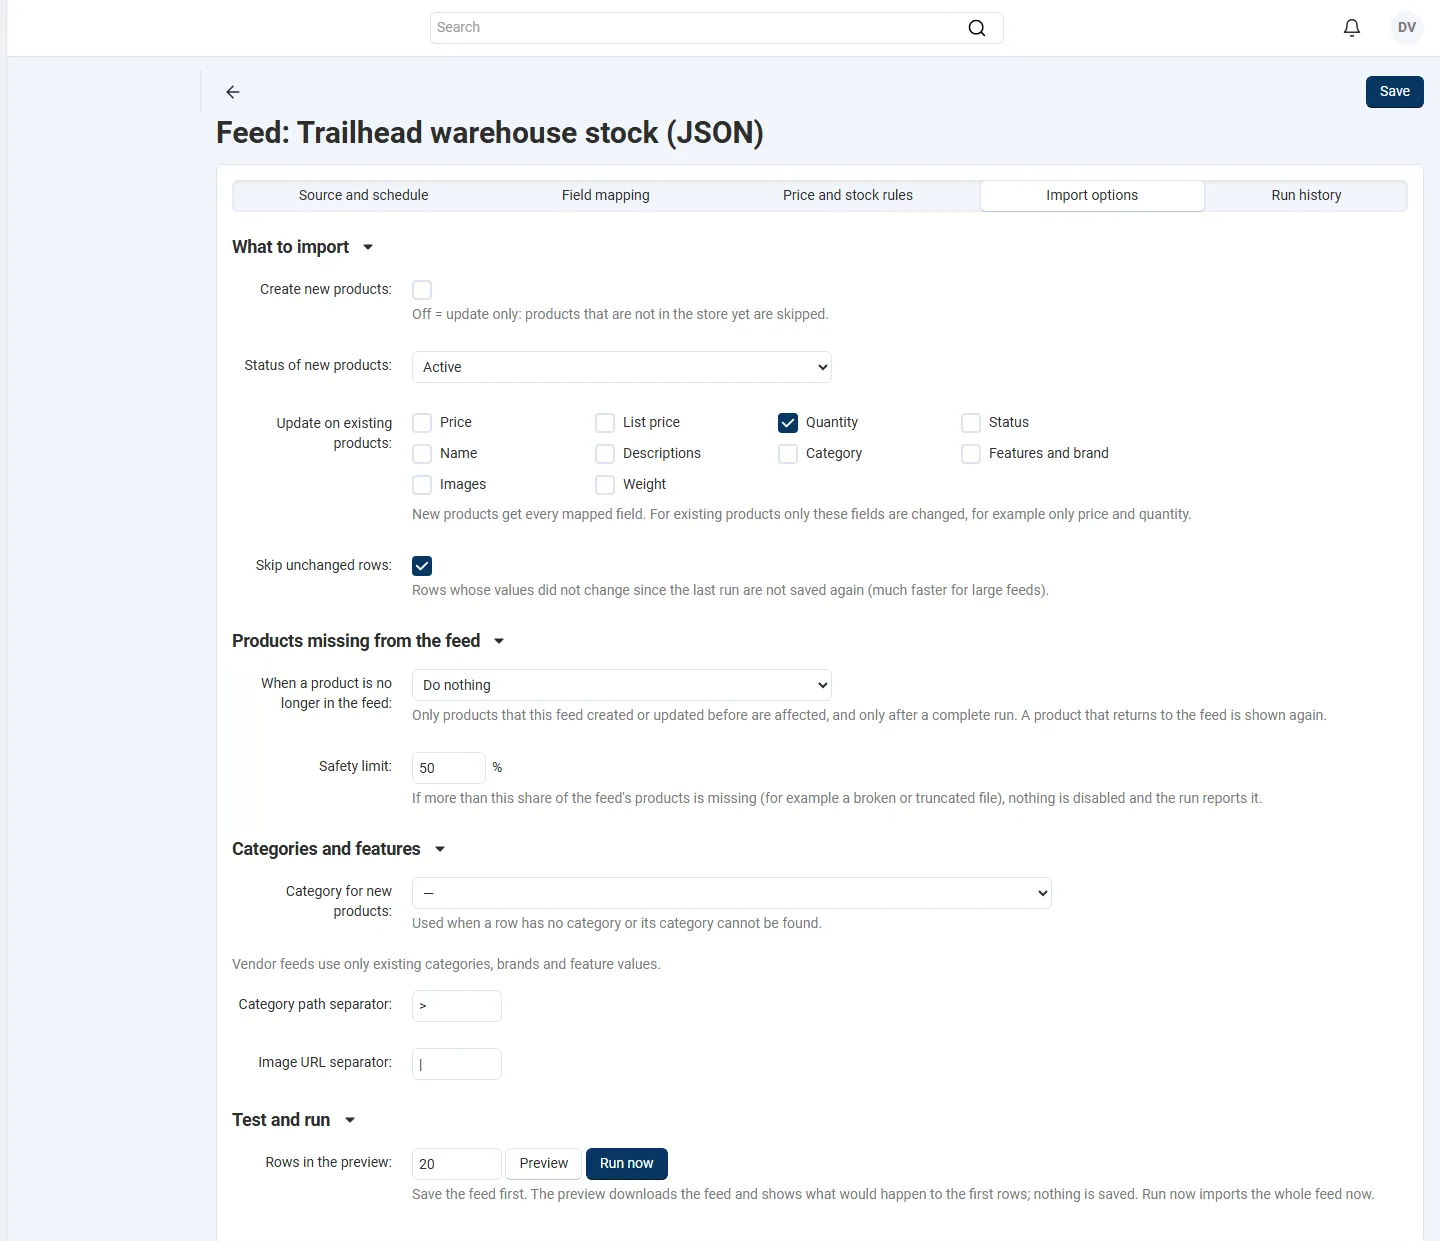This screenshot has width=1440, height=1241.
Task: Tick the Descriptions checkbox
Action: pos(605,454)
